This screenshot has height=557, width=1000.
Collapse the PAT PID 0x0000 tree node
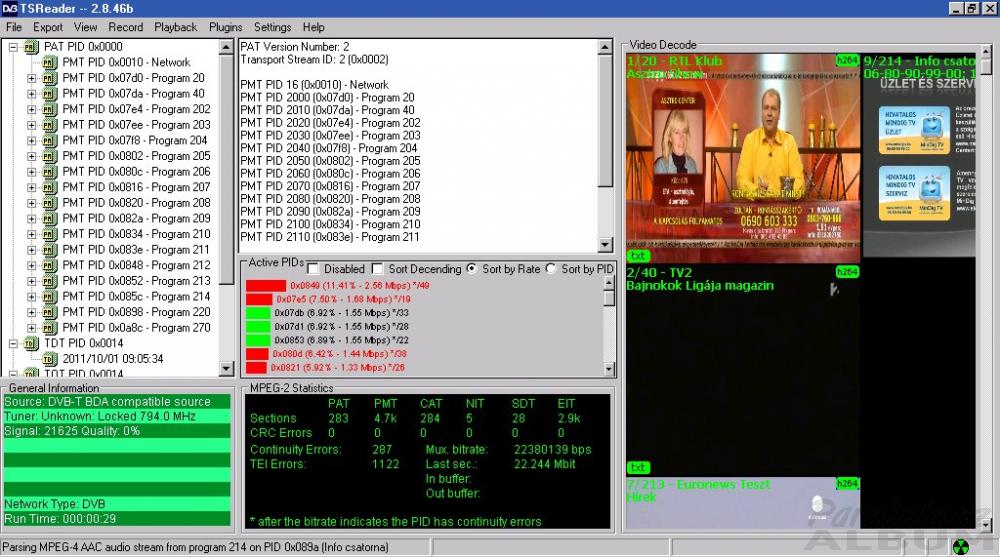tap(13, 47)
